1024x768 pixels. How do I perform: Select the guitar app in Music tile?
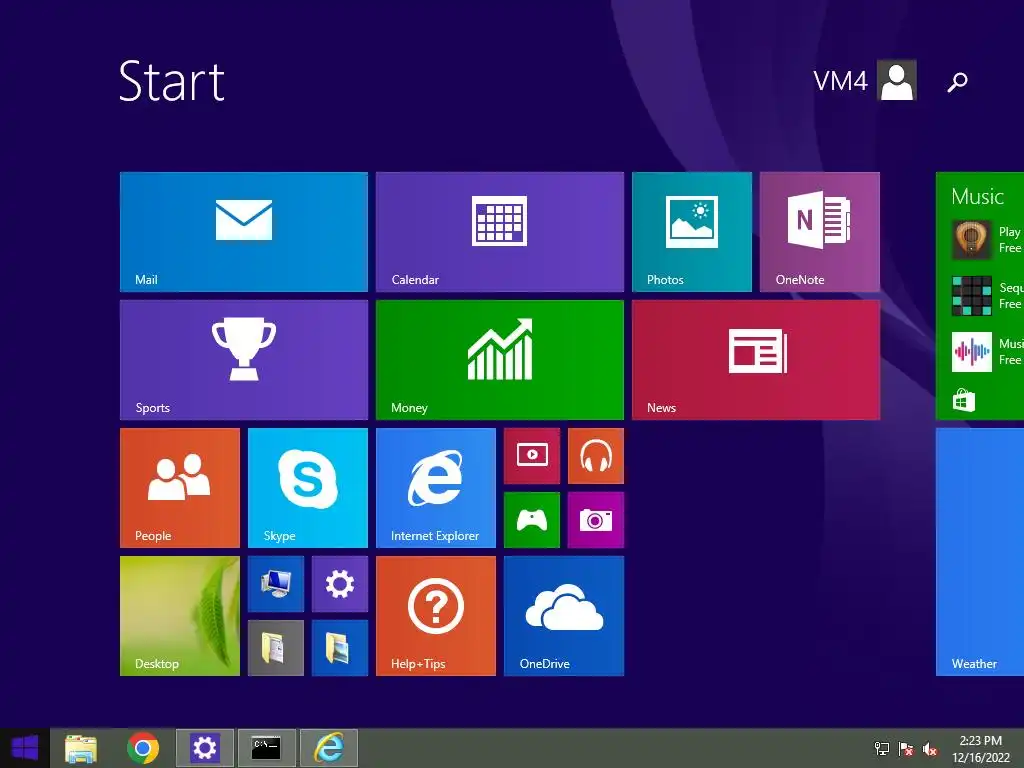pos(972,240)
